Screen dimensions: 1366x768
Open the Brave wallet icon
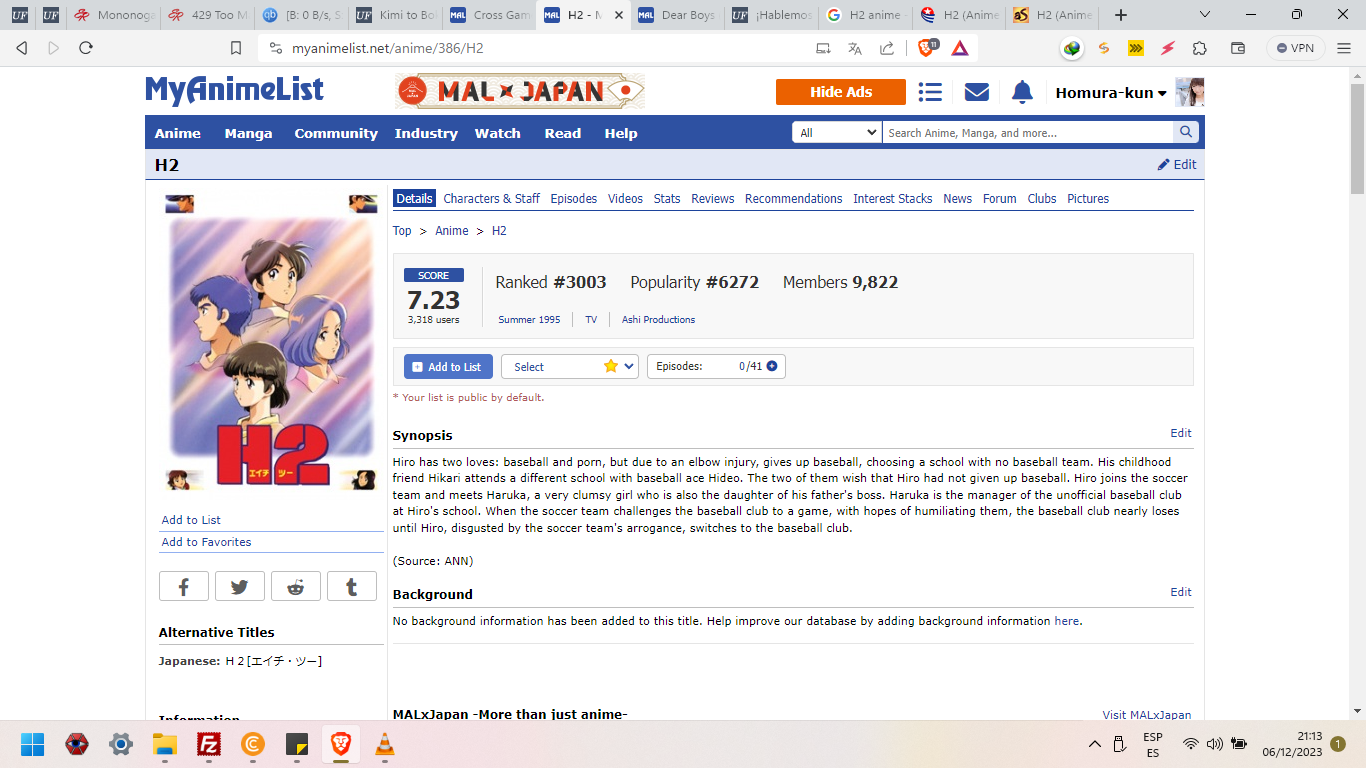[x=1238, y=47]
